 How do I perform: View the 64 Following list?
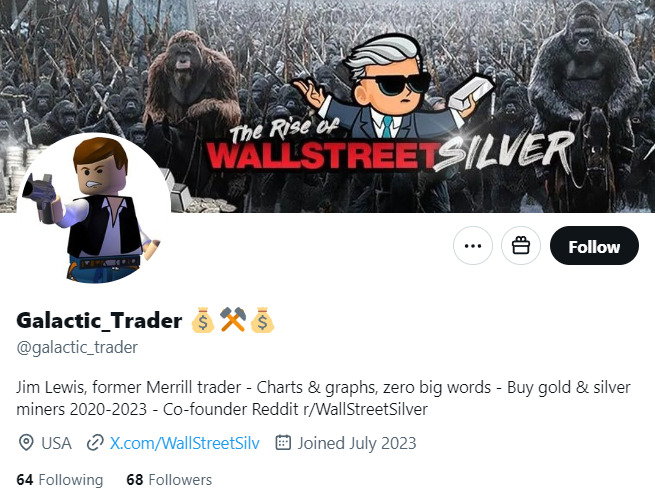pos(59,480)
